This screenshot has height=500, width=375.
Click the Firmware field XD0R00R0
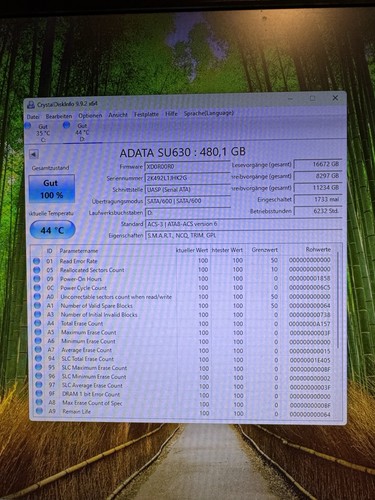click(x=188, y=166)
